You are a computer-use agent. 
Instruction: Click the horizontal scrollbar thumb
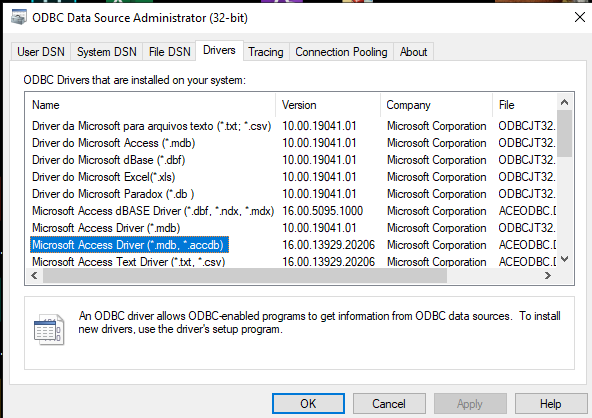pyautogui.click(x=245, y=276)
